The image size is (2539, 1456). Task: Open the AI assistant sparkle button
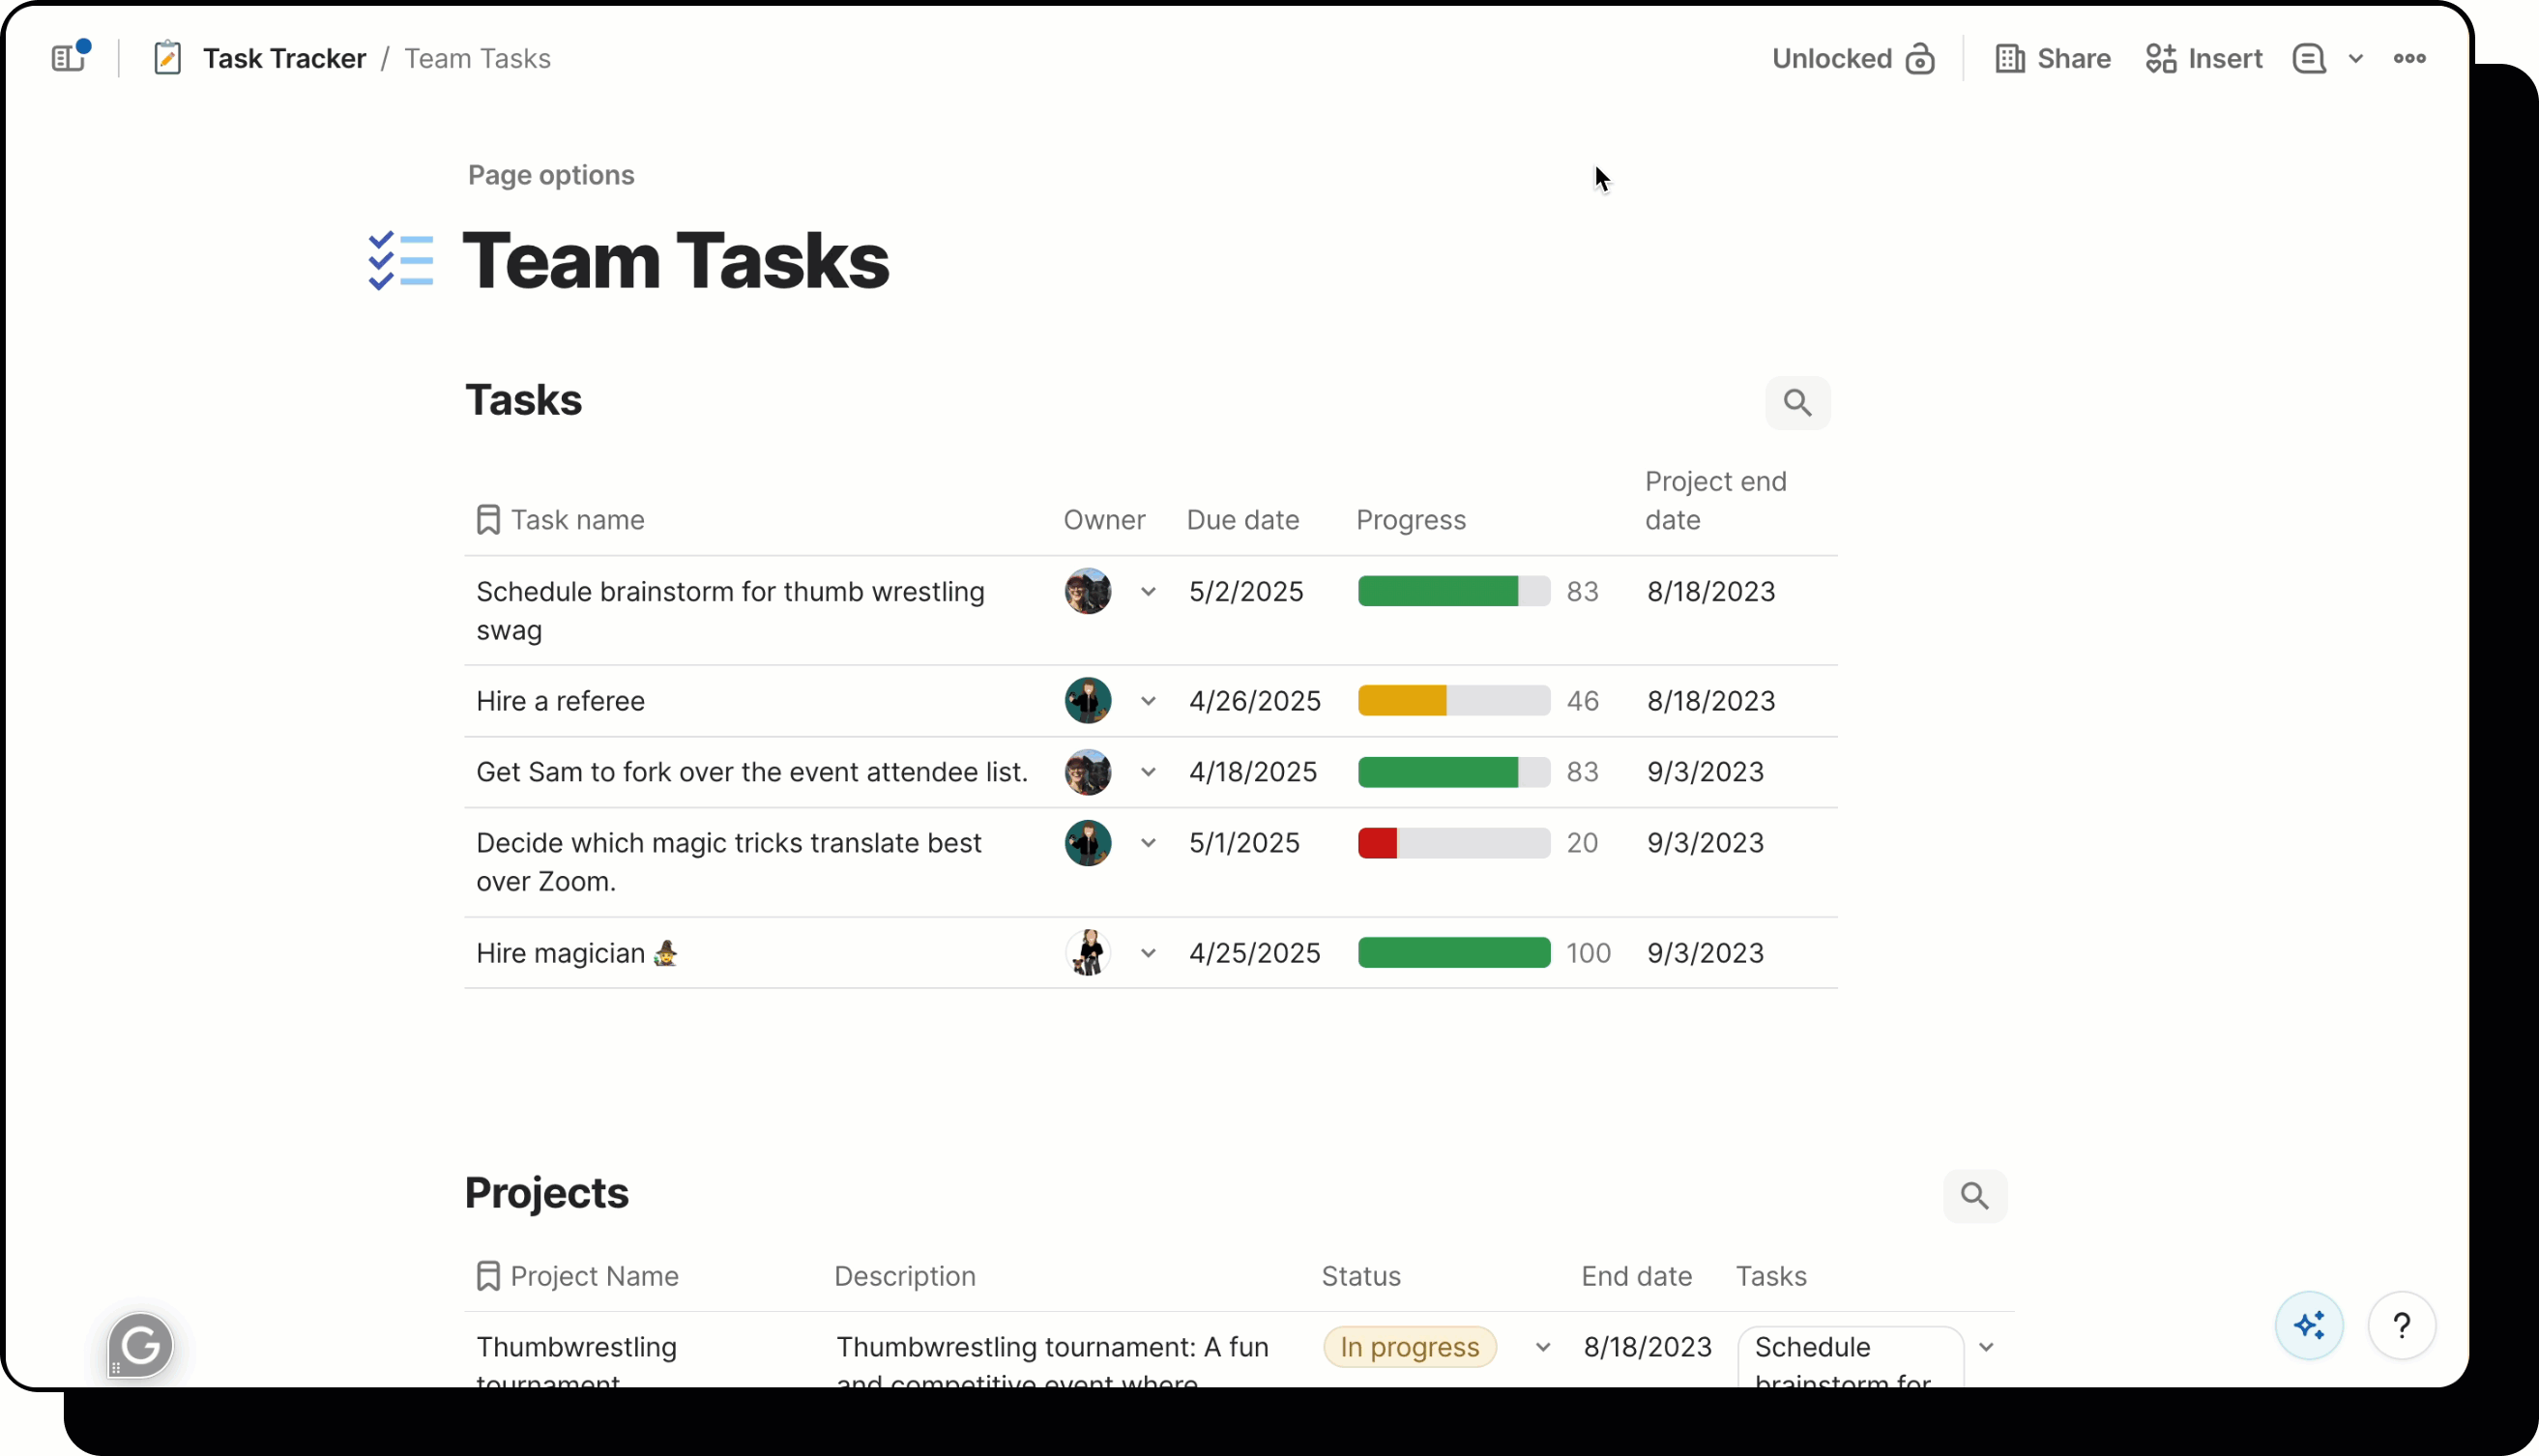2309,1326
